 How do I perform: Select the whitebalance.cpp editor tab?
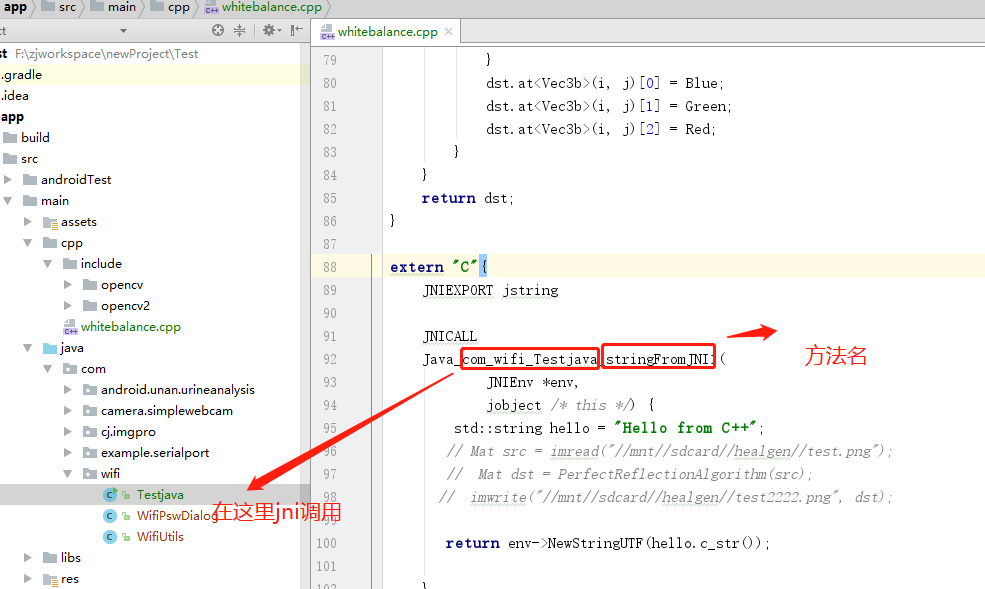386,31
